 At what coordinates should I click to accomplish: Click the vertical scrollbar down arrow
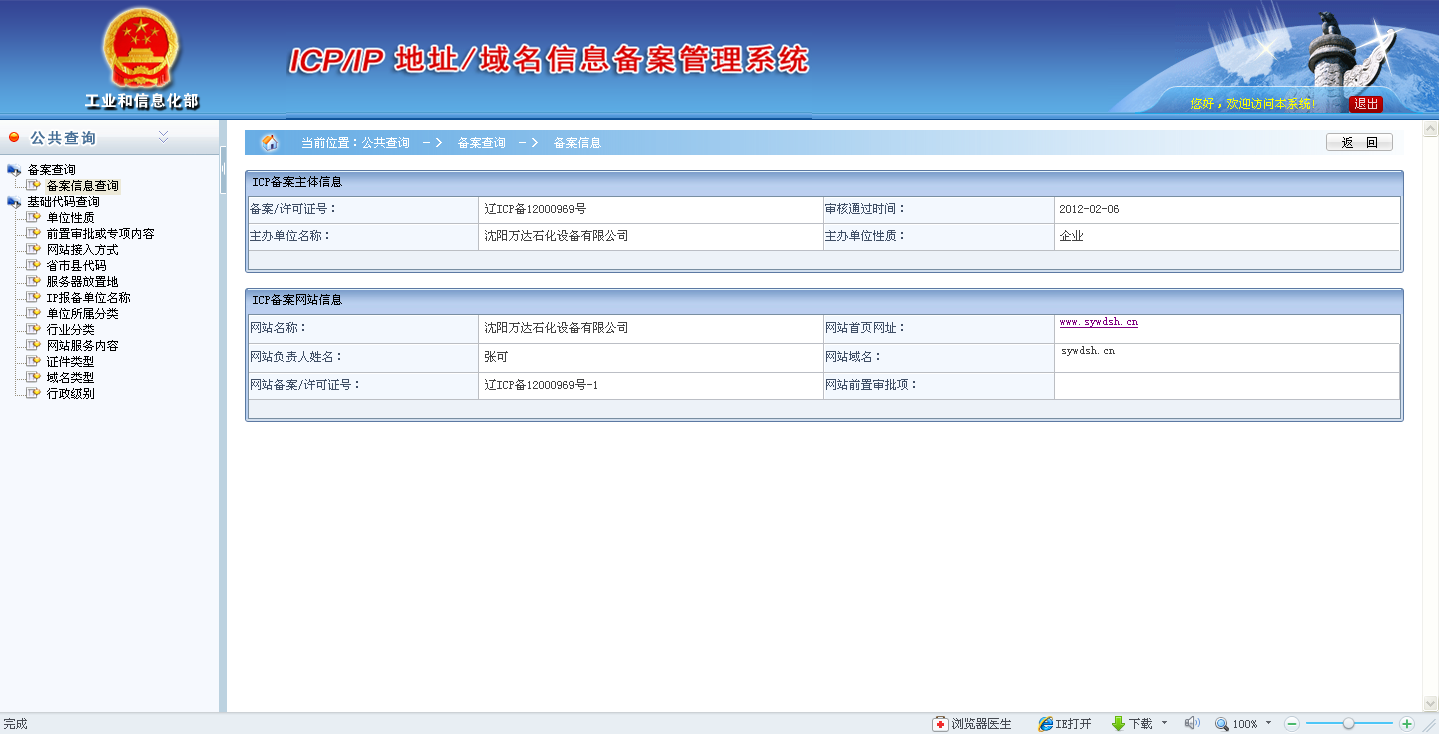(x=1430, y=704)
